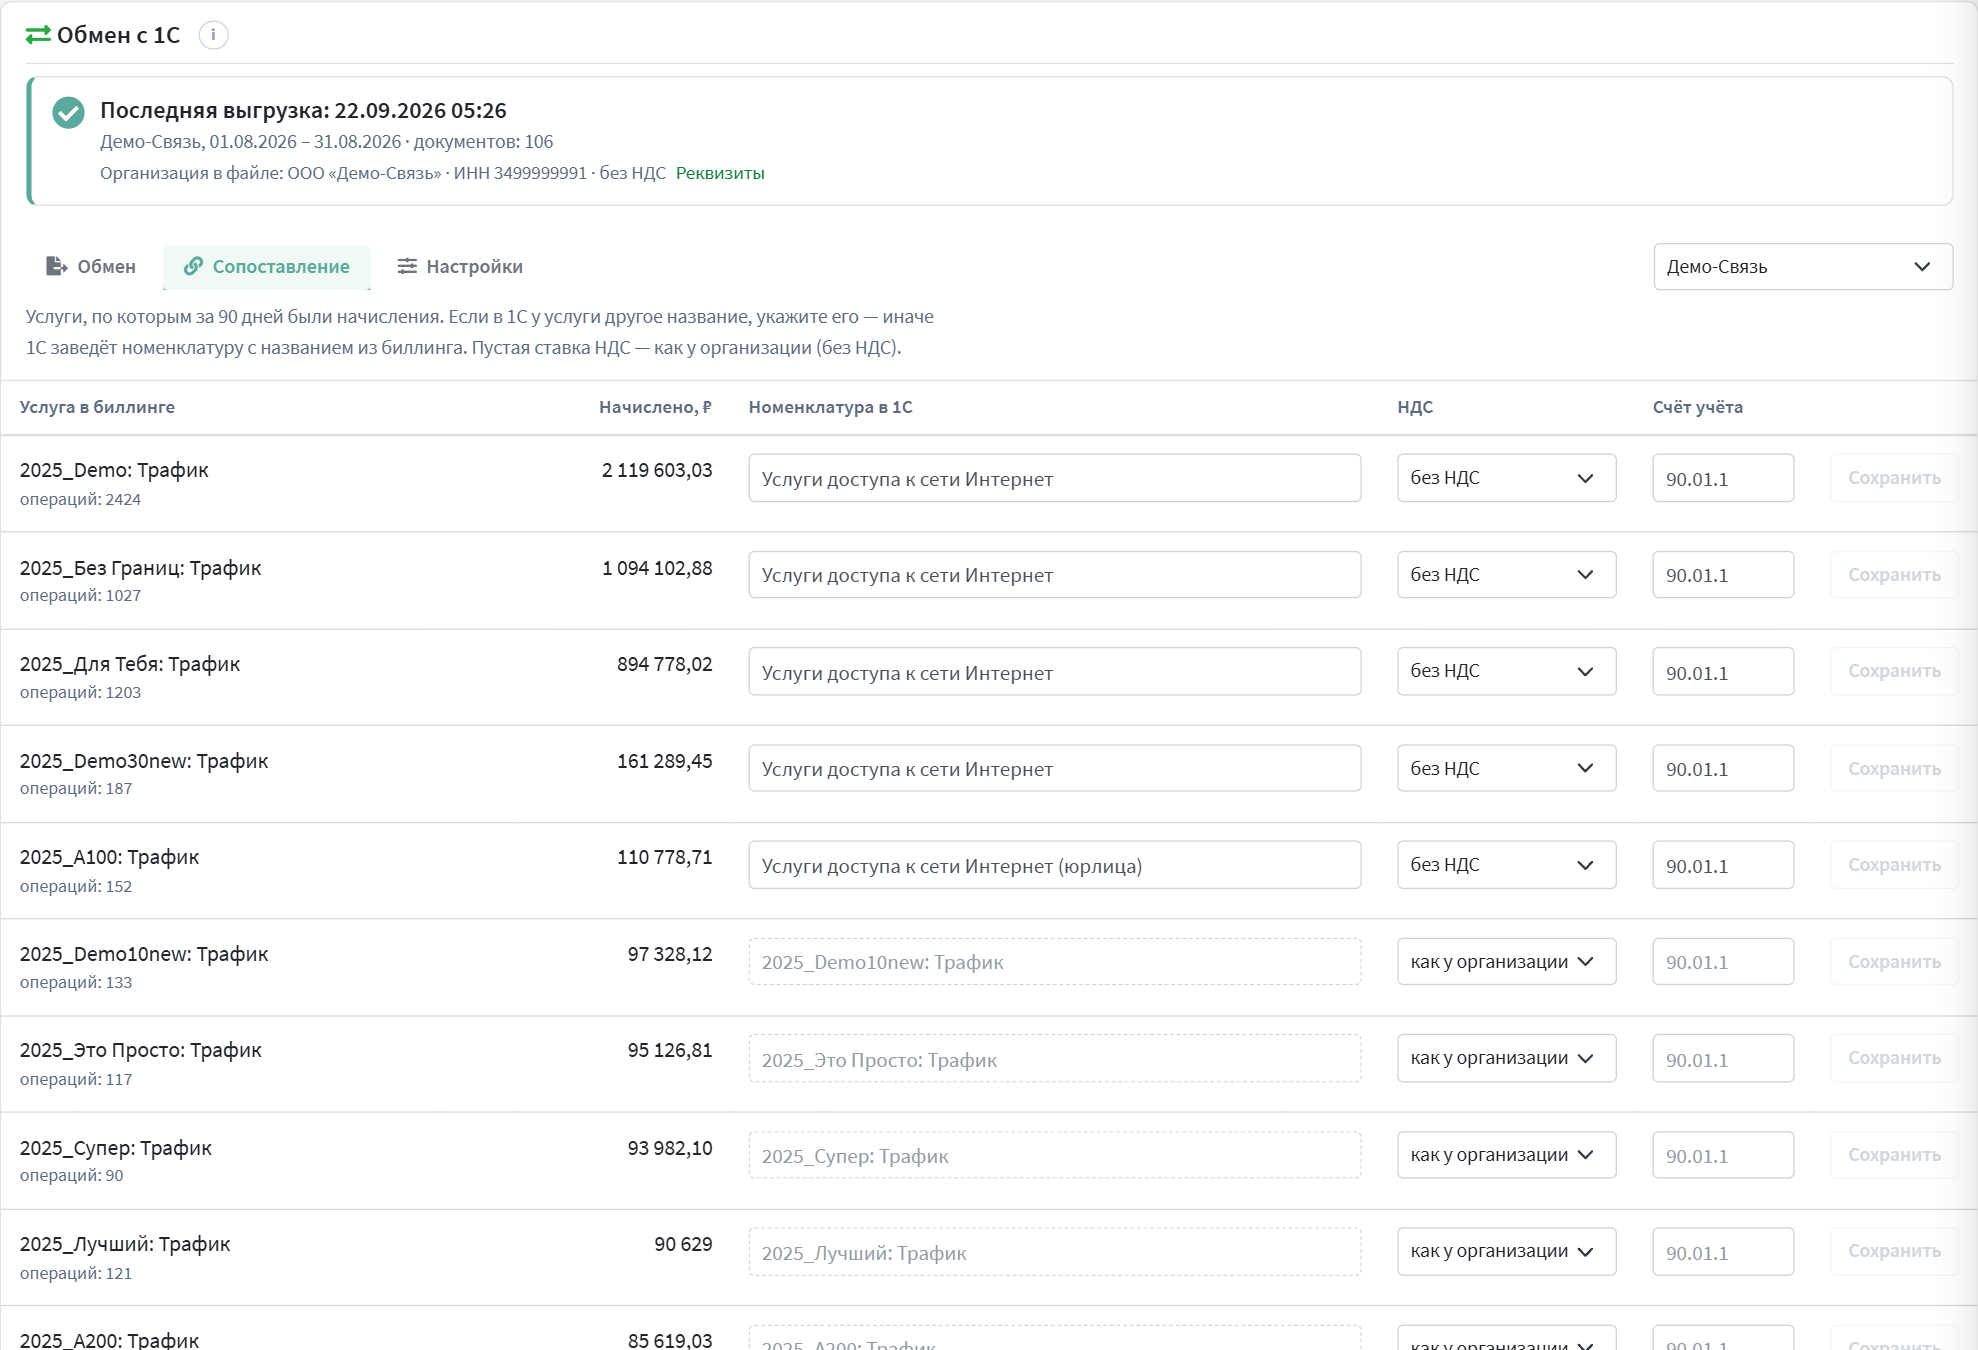1978x1350 pixels.
Task: Open the Реквизиты link
Action: tap(720, 173)
